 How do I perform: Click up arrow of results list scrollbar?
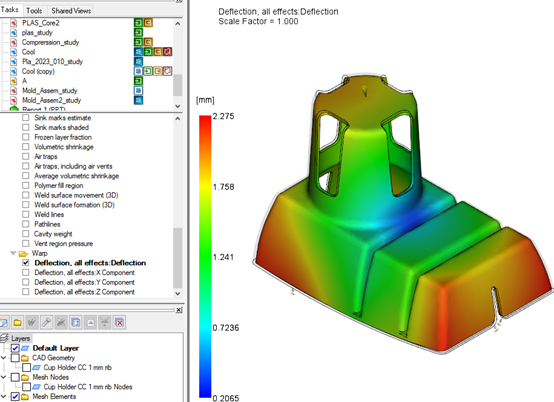(x=178, y=119)
